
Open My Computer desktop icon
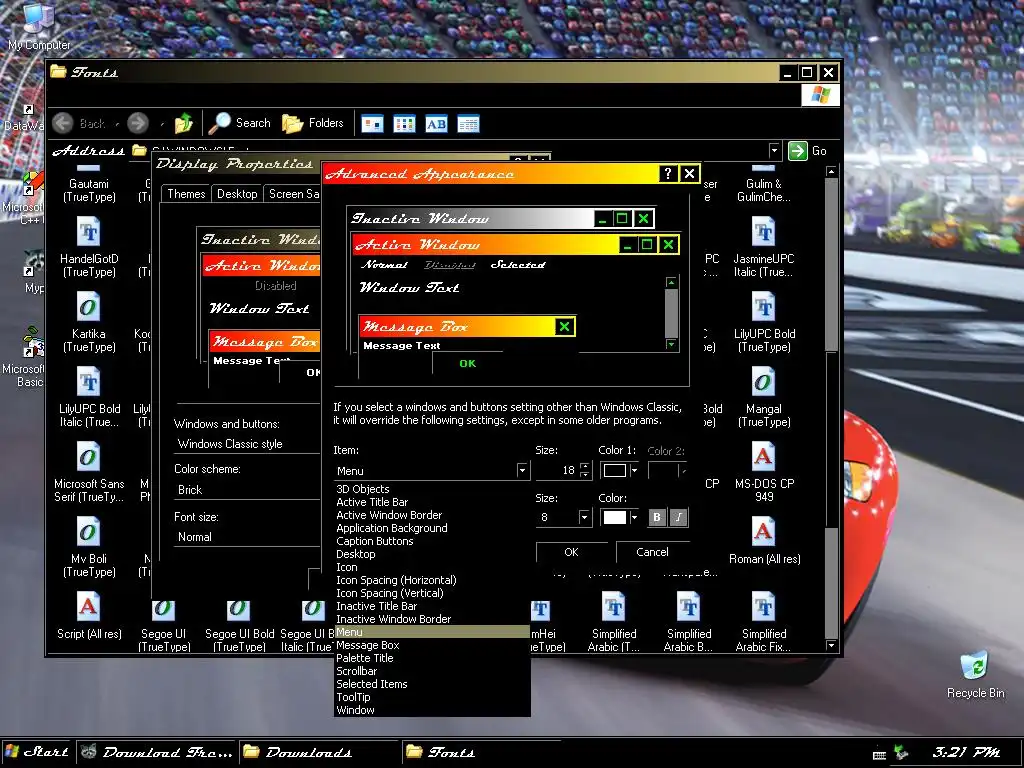click(38, 27)
